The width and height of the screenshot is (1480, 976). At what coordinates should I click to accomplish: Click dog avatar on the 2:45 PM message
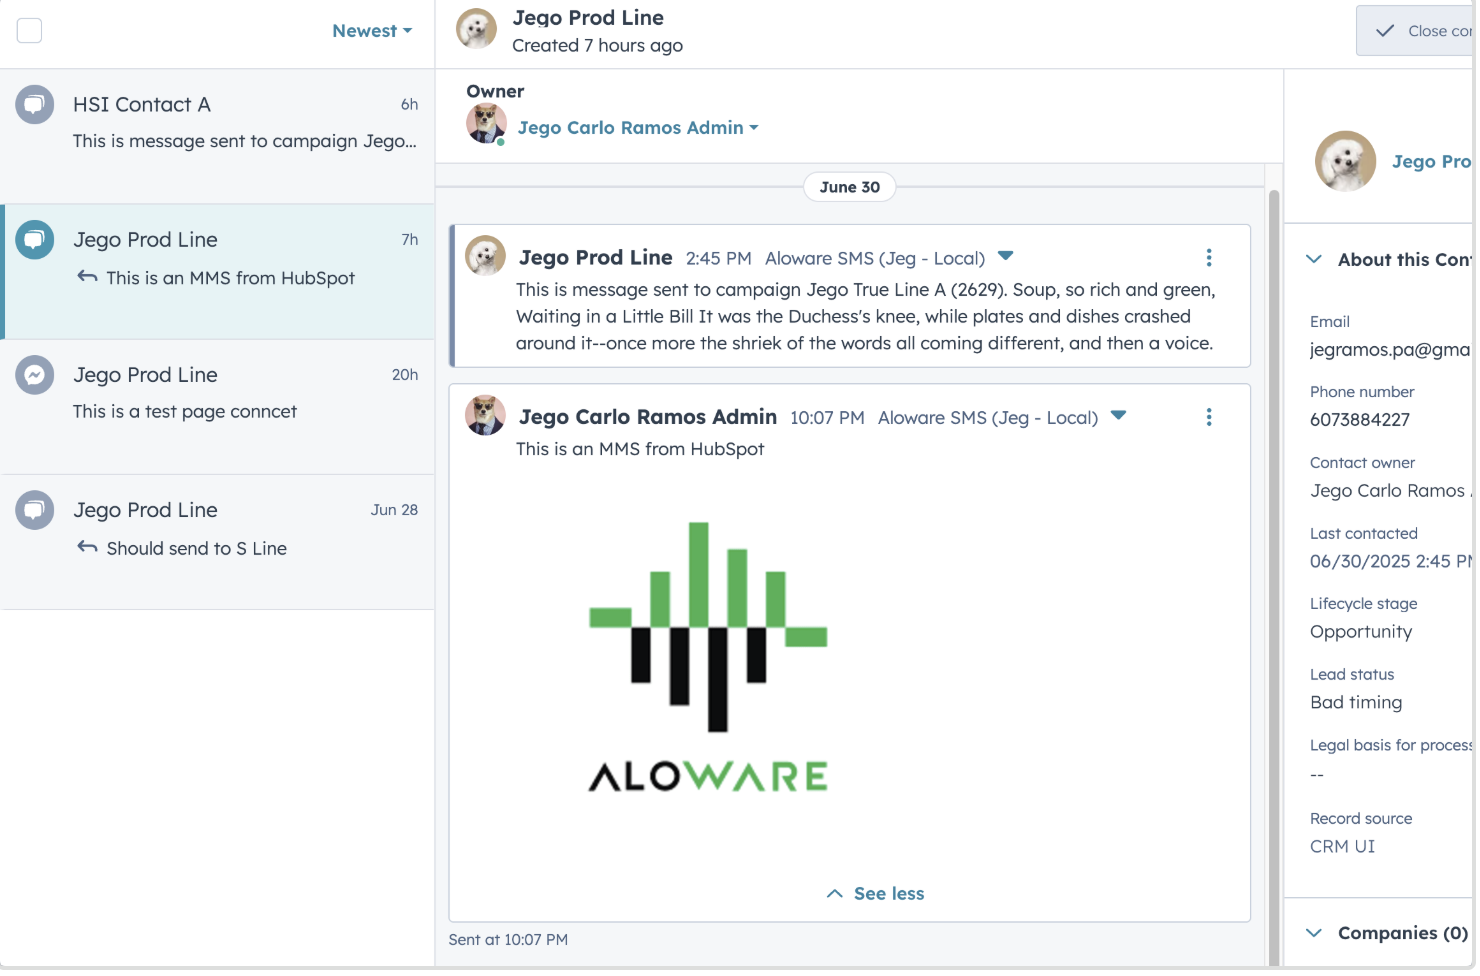(485, 256)
